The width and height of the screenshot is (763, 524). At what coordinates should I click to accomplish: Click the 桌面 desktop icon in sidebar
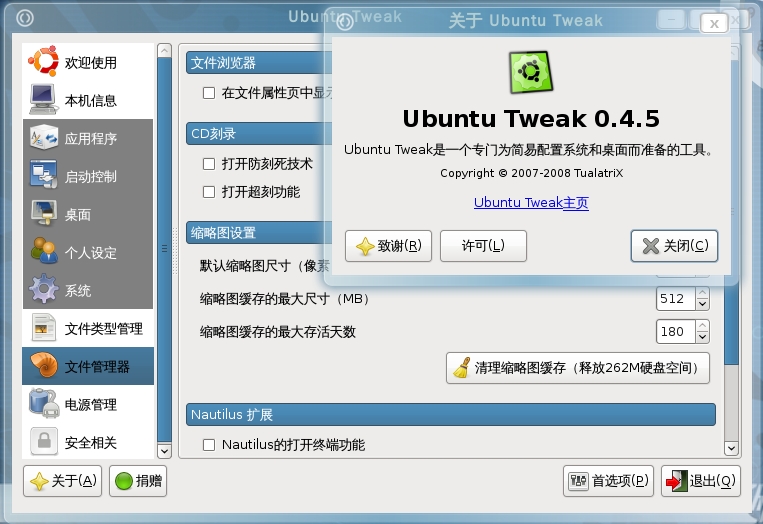point(43,213)
